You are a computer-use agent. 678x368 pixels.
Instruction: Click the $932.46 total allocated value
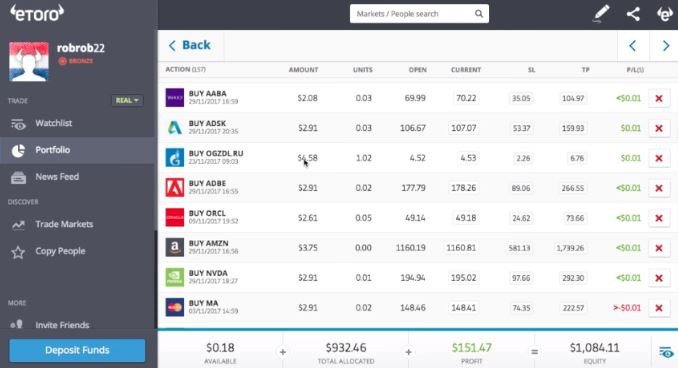346,347
